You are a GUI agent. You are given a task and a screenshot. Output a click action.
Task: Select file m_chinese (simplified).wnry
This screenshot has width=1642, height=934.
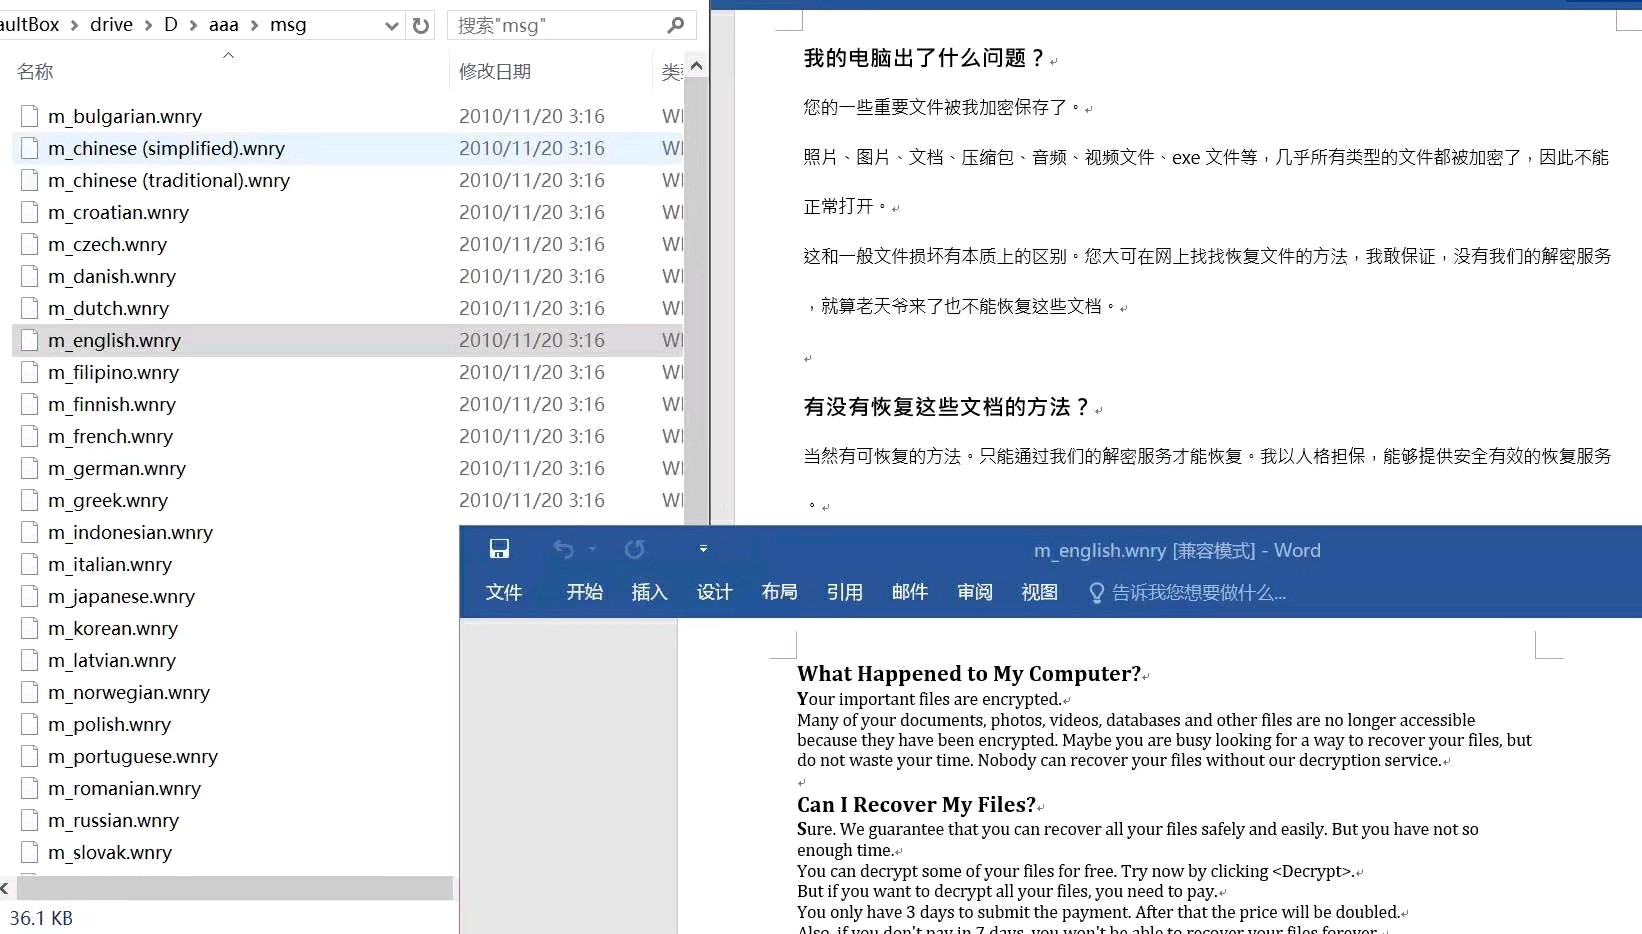tap(166, 148)
